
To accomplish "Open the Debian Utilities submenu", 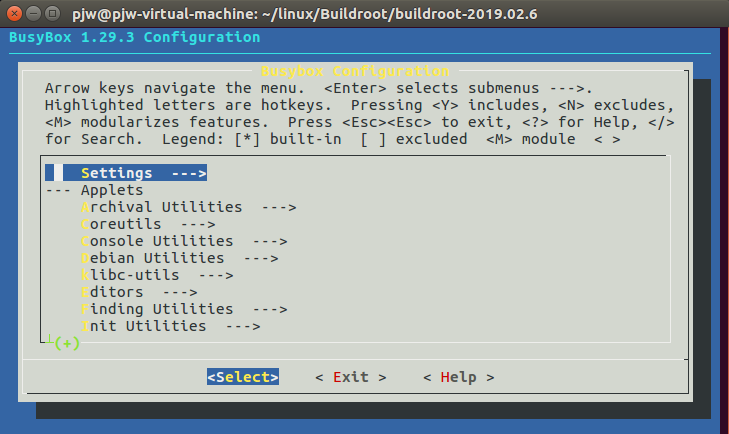I will [179, 258].
